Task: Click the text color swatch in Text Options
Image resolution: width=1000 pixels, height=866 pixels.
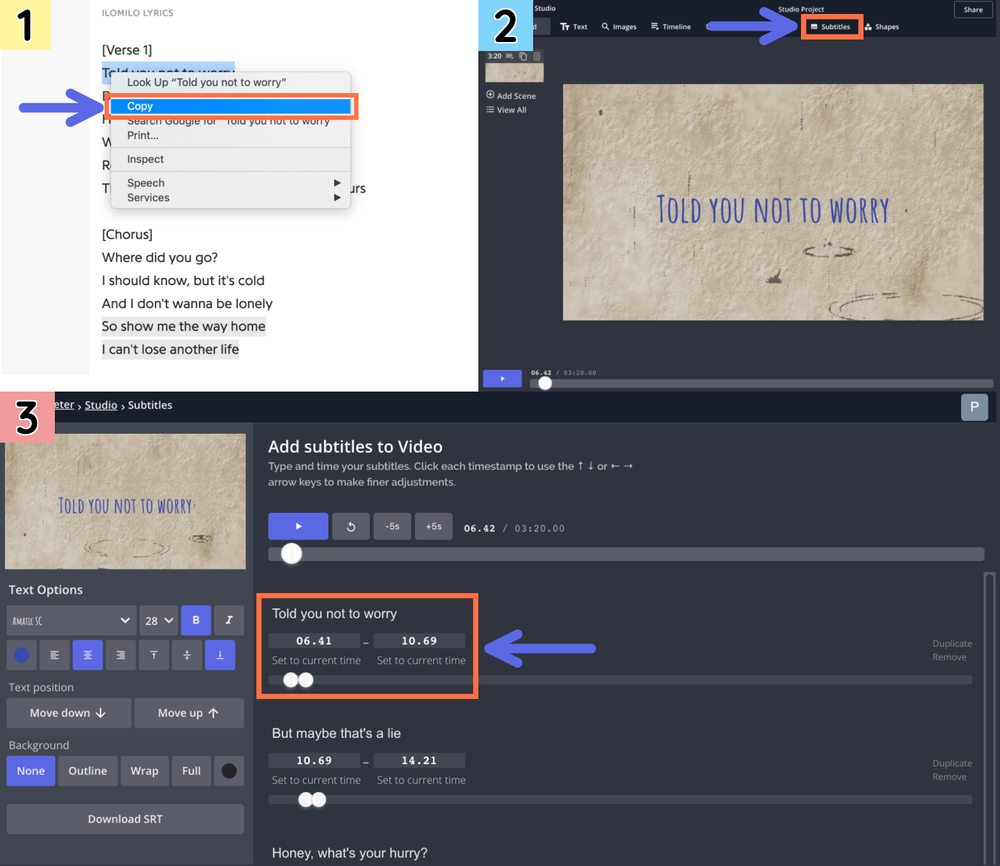Action: click(x=22, y=653)
